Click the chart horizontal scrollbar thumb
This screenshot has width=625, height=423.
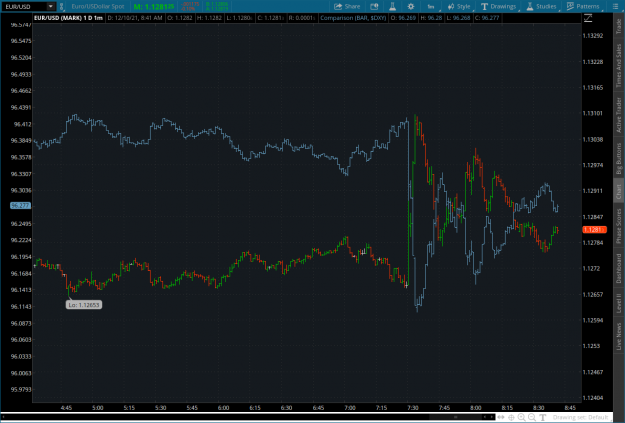click(456, 417)
